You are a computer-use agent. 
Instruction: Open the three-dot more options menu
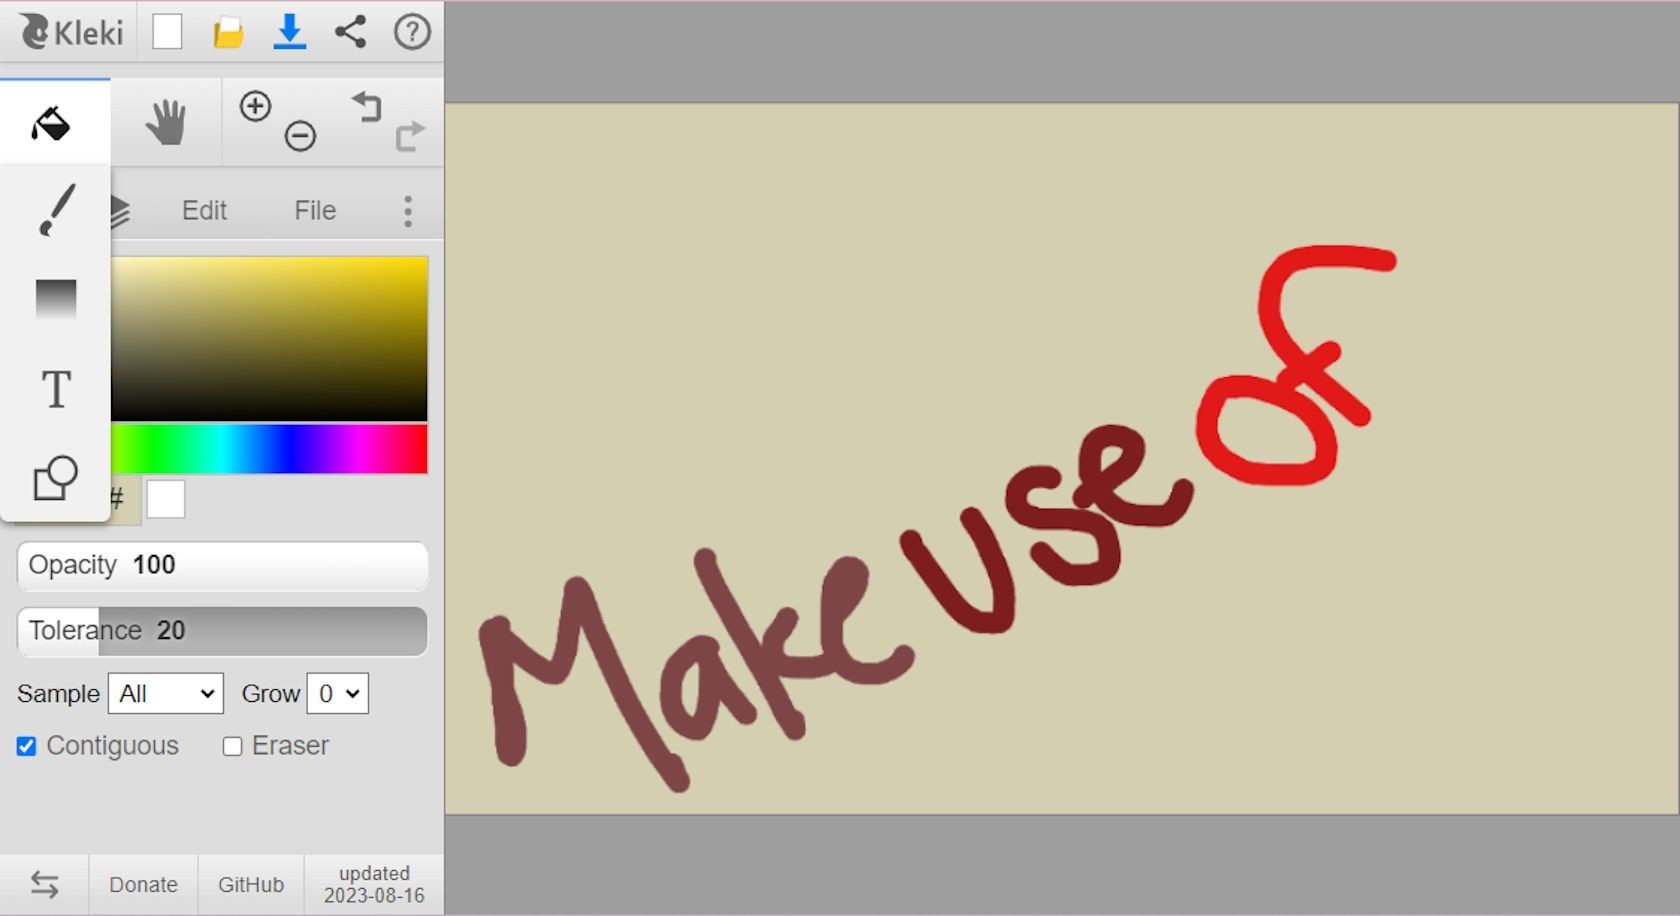pyautogui.click(x=408, y=211)
